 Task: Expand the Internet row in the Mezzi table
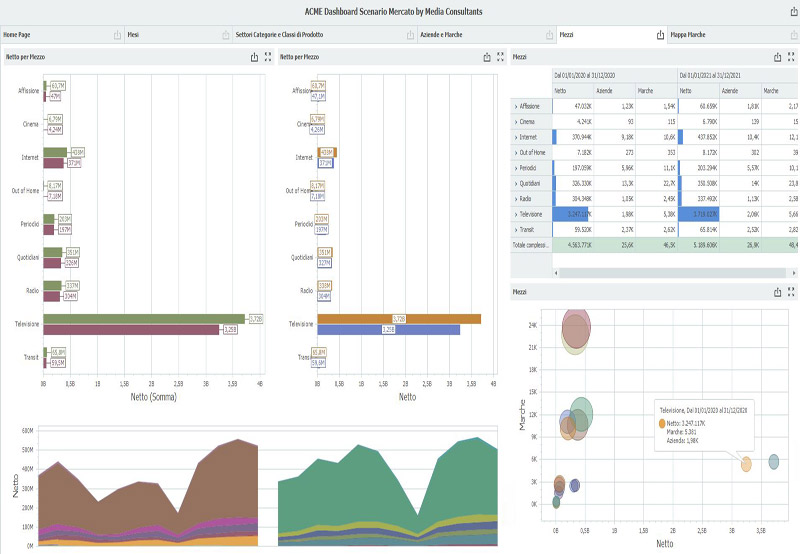516,136
